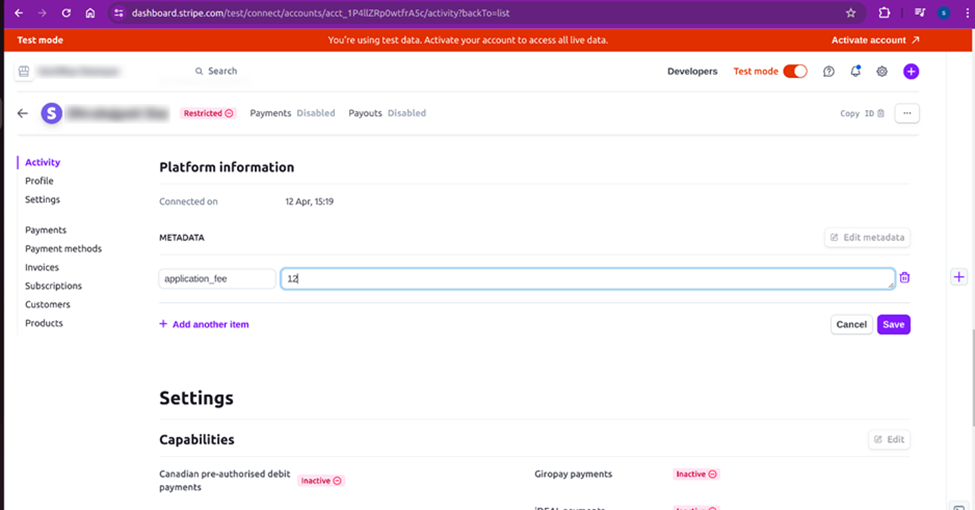The width and height of the screenshot is (975, 510).
Task: Delete the application_fee metadata row
Action: [x=904, y=278]
